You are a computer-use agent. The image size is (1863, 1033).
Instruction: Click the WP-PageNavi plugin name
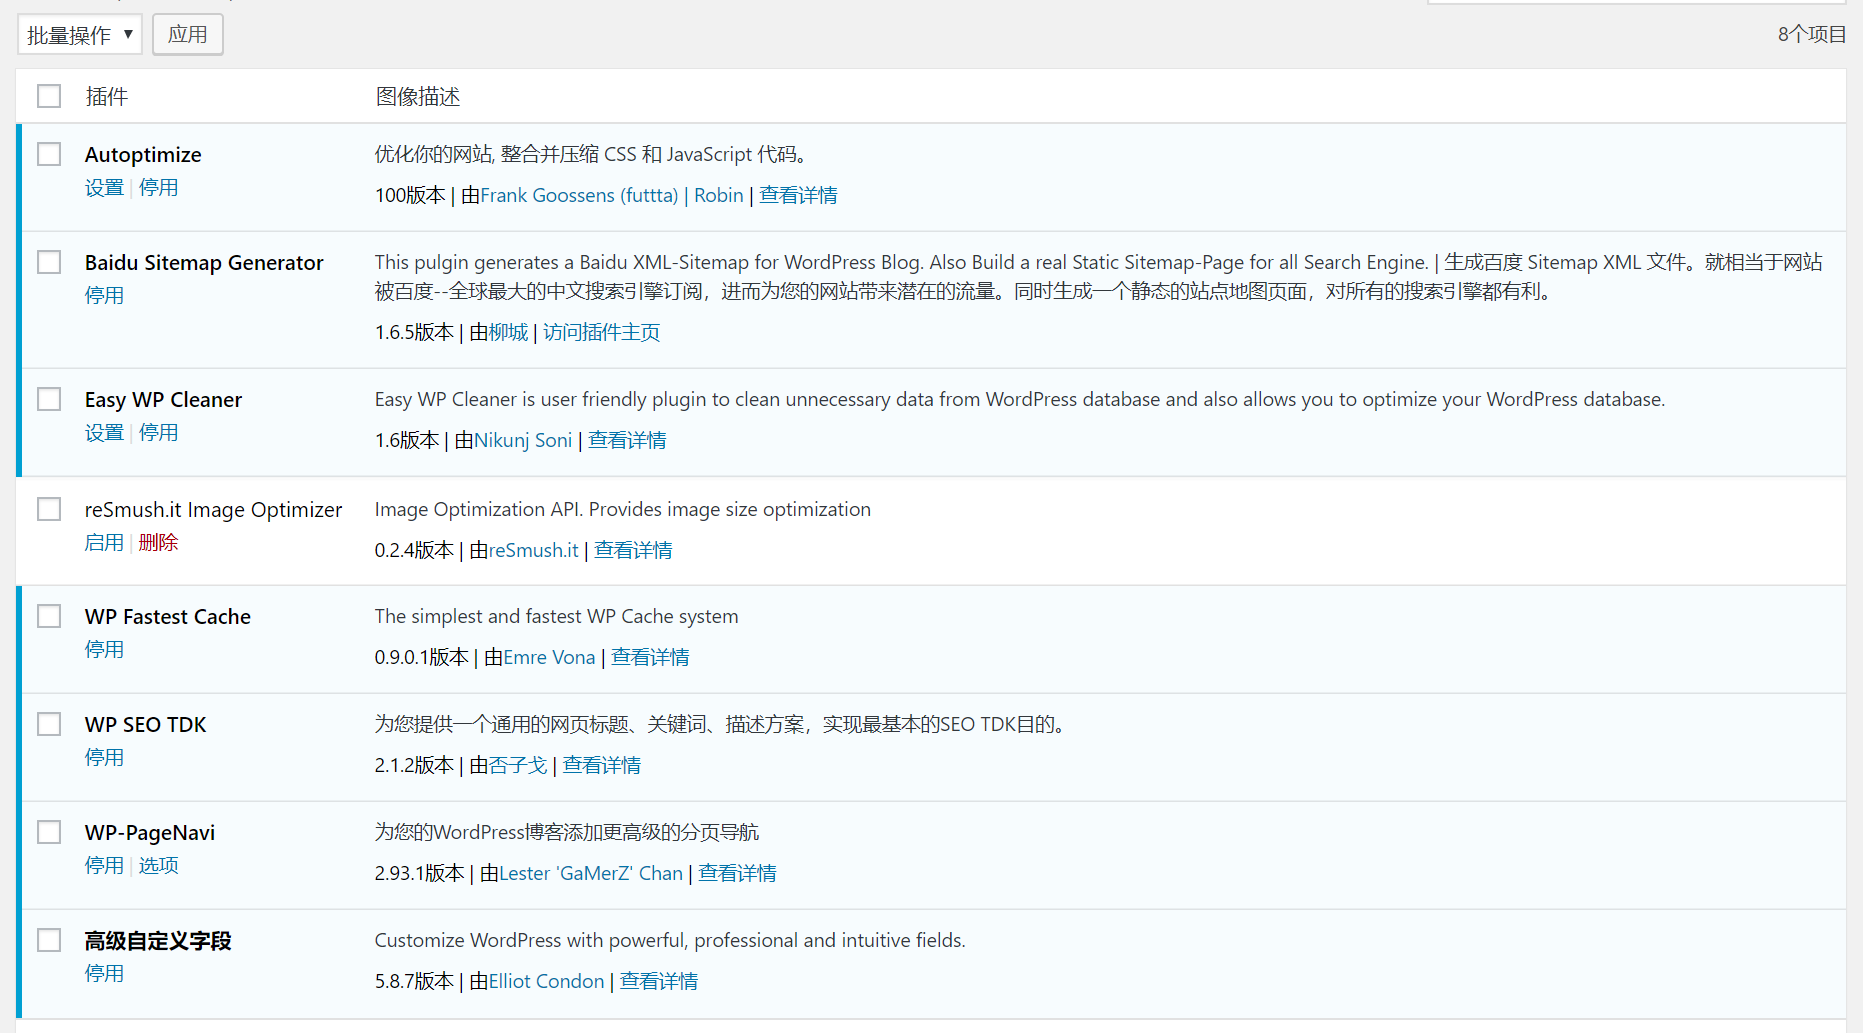coord(150,833)
